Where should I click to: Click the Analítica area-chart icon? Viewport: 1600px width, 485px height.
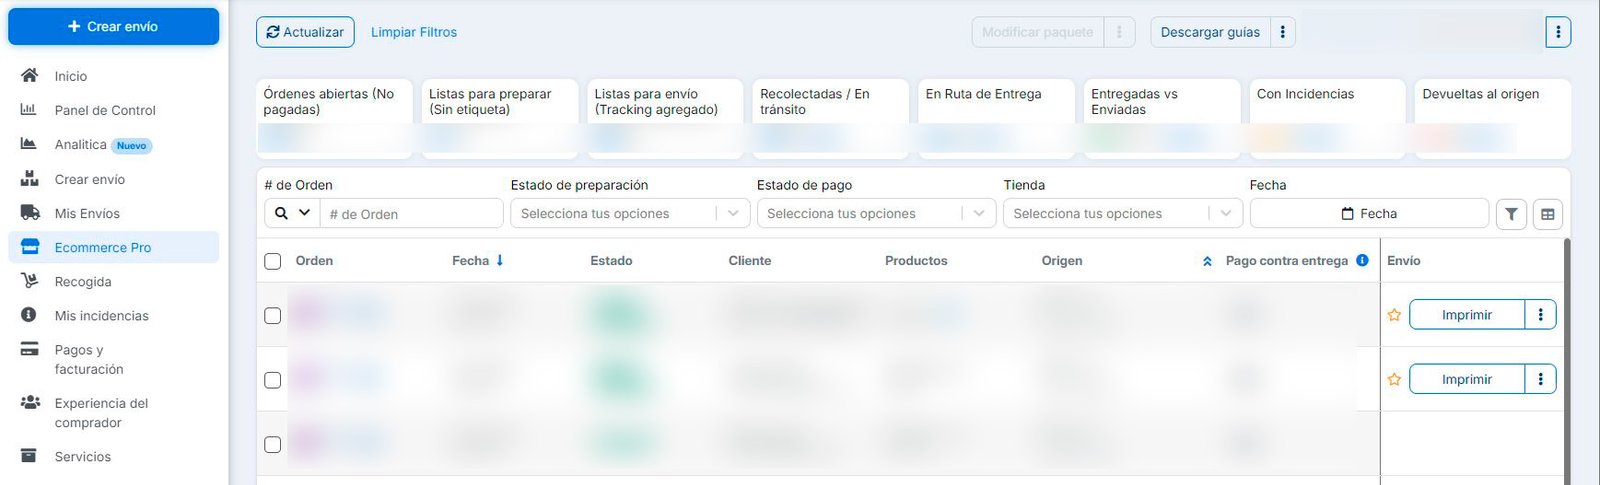[29, 144]
